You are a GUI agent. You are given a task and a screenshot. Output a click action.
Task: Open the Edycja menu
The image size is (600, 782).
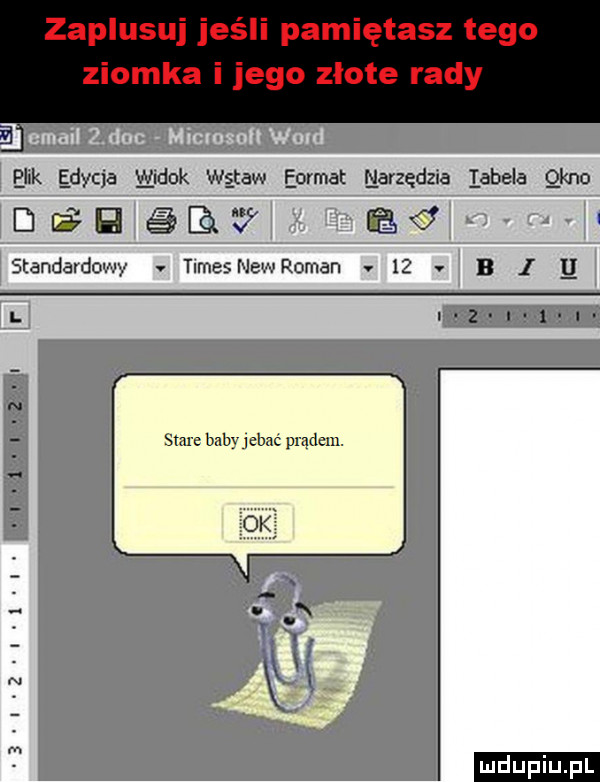[x=87, y=178]
